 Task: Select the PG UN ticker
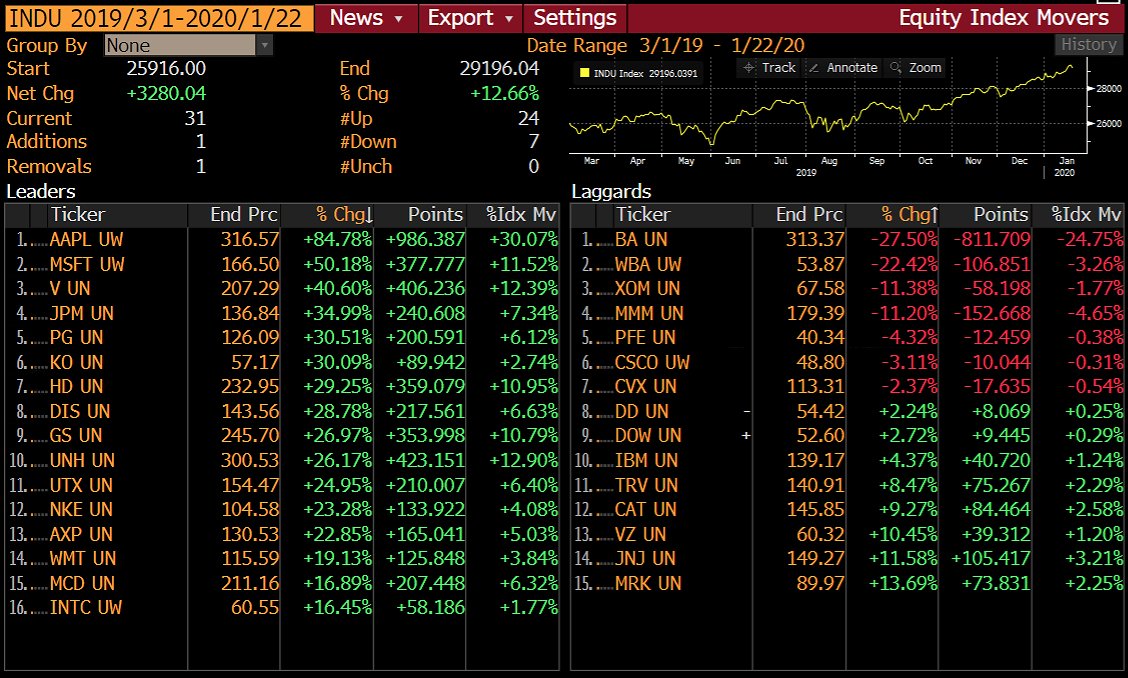(76, 338)
